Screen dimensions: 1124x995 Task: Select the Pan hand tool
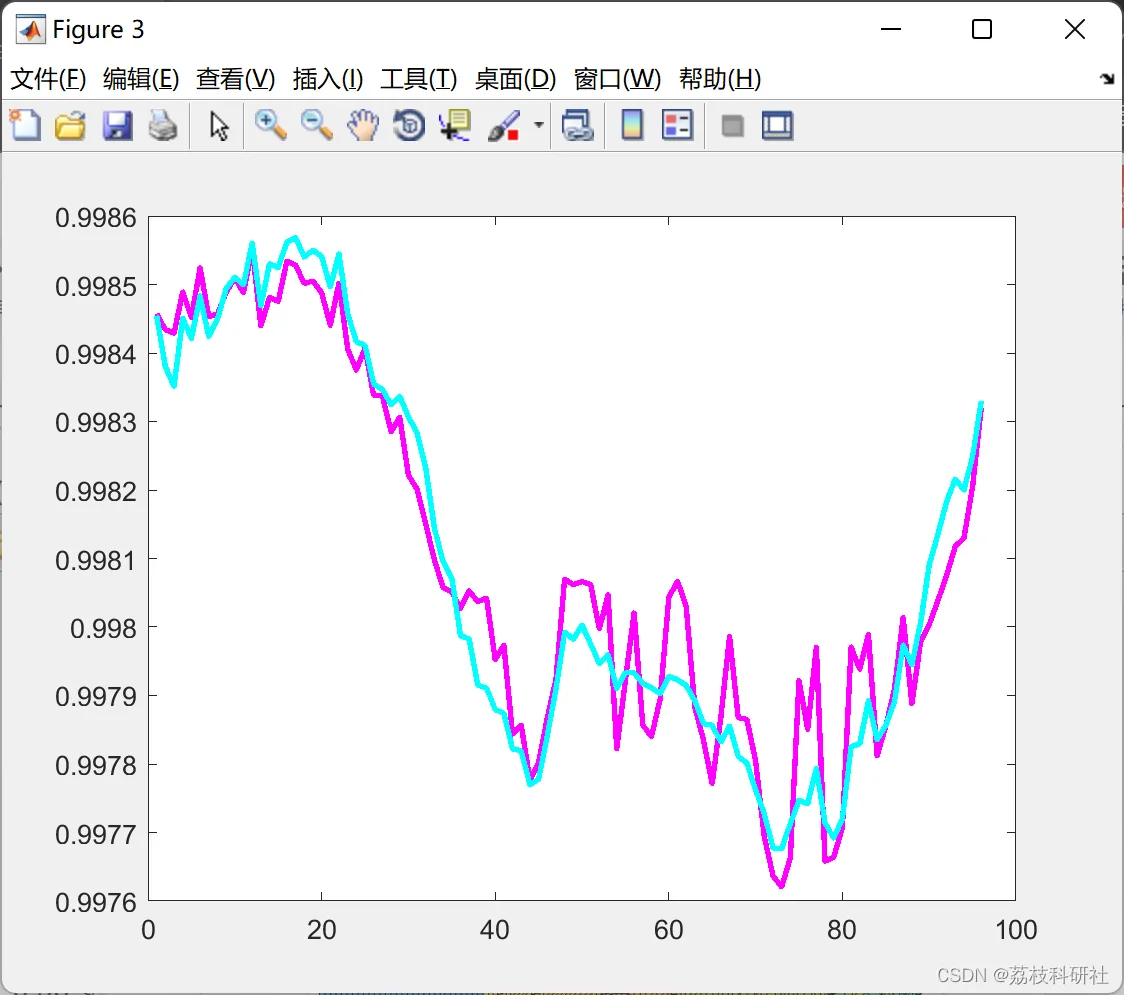tap(363, 125)
